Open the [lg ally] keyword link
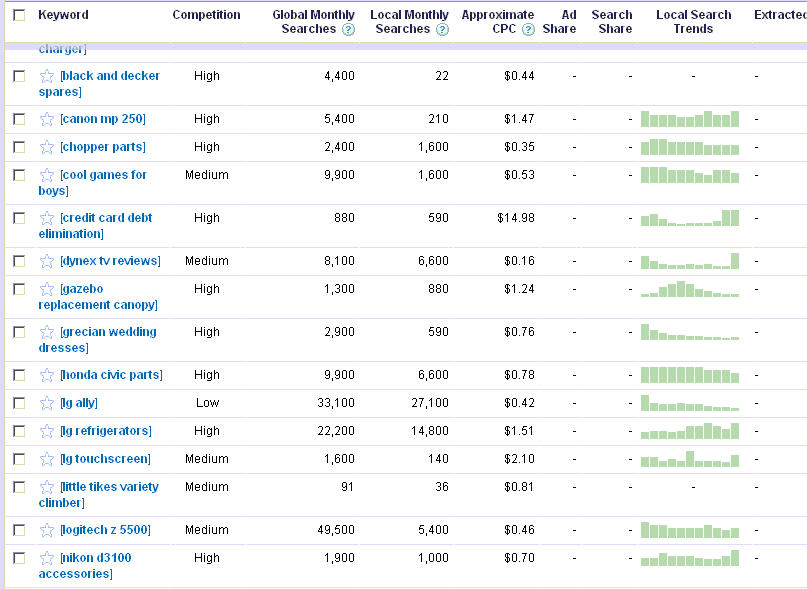 point(79,403)
